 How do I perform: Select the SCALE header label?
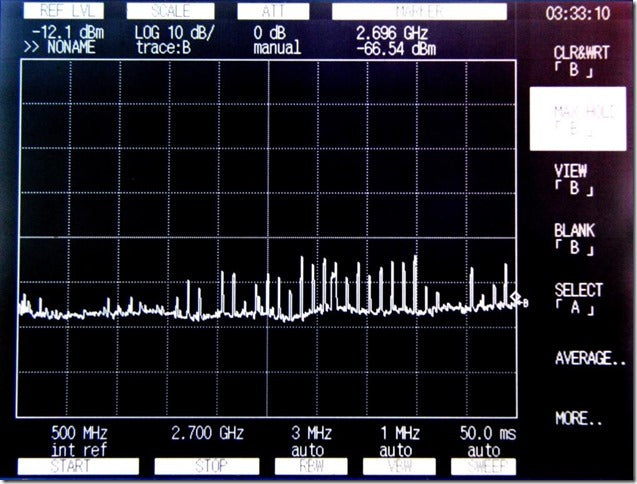click(x=169, y=12)
